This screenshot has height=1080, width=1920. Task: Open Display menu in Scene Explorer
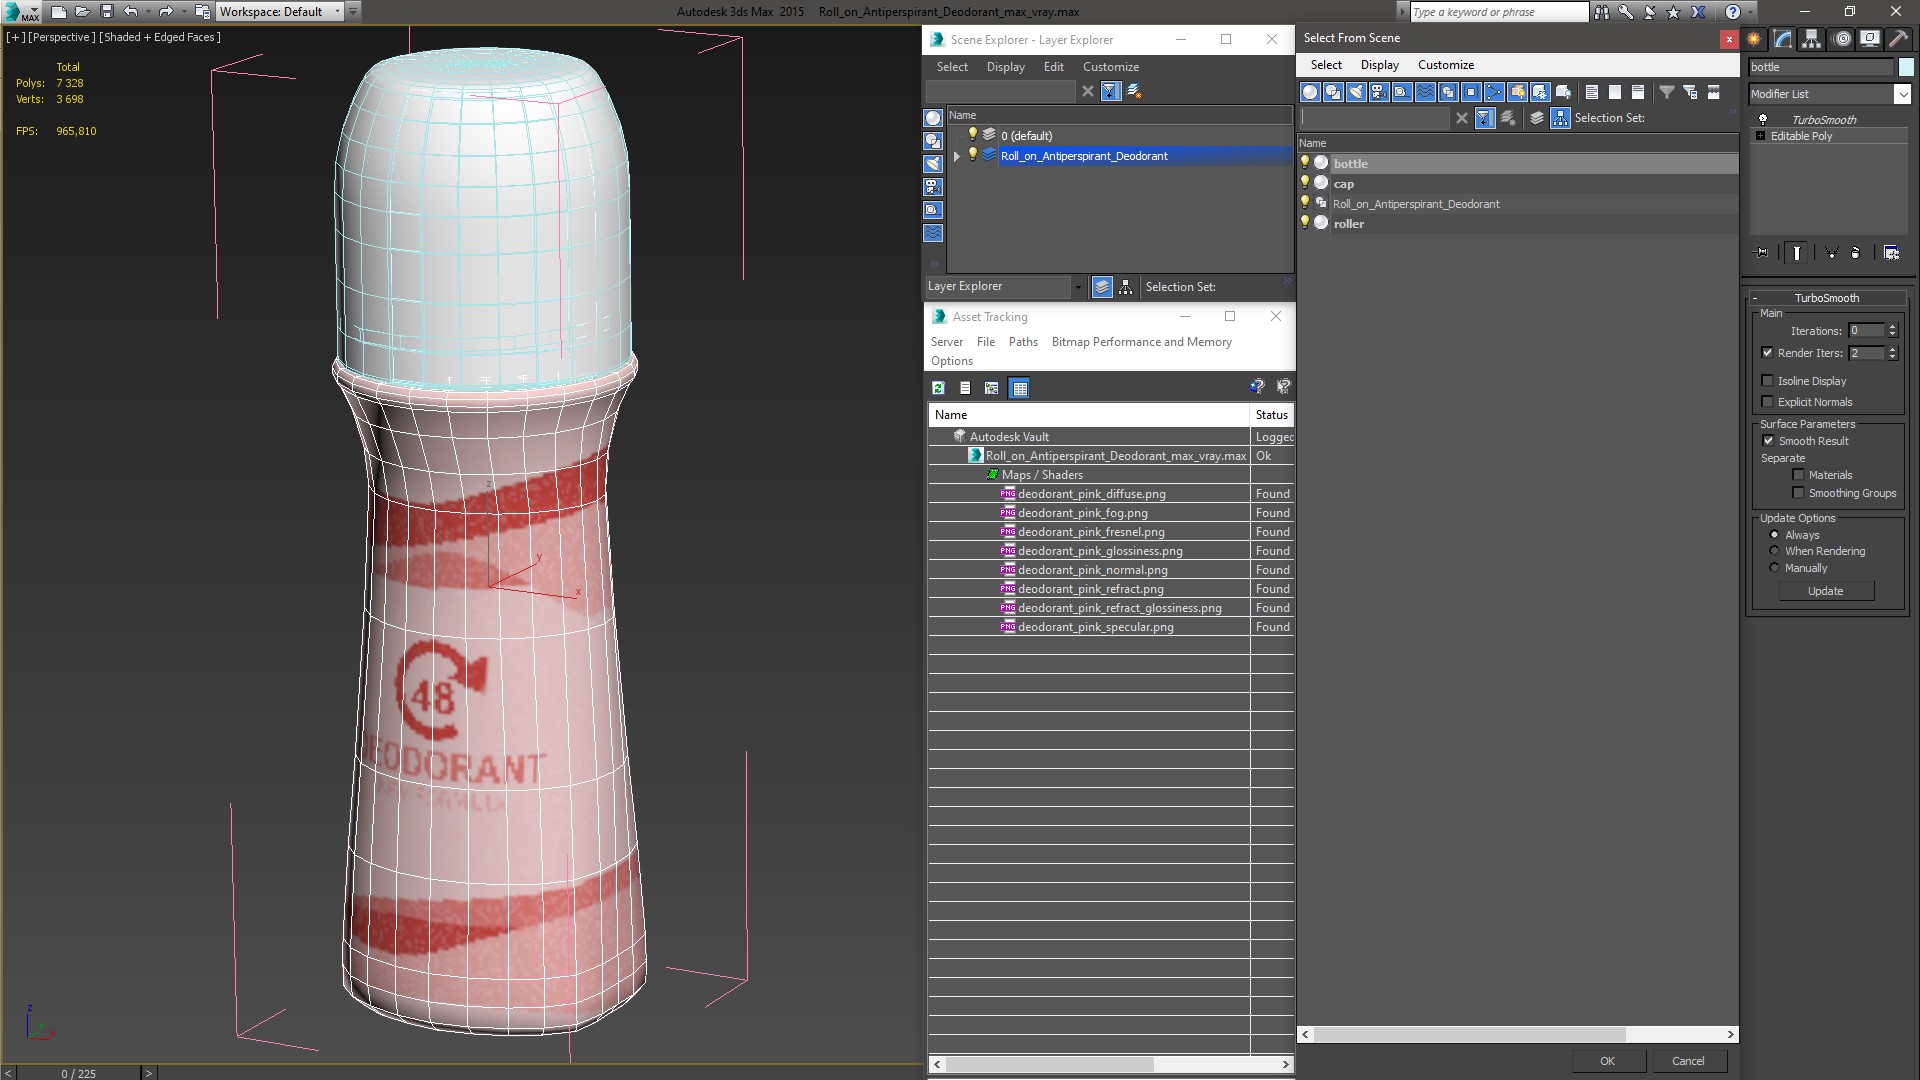tap(1005, 67)
